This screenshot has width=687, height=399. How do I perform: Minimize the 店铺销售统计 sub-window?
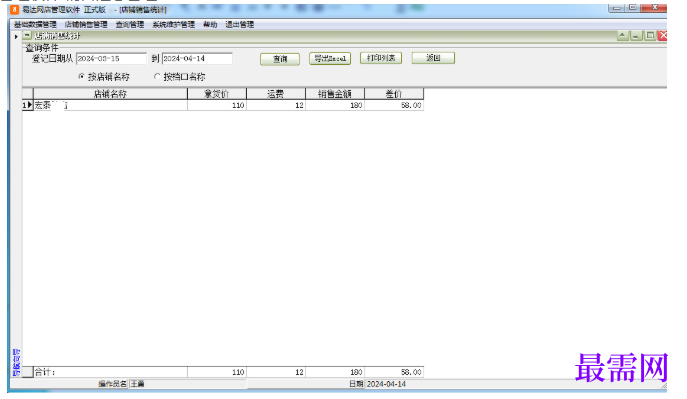tap(636, 35)
